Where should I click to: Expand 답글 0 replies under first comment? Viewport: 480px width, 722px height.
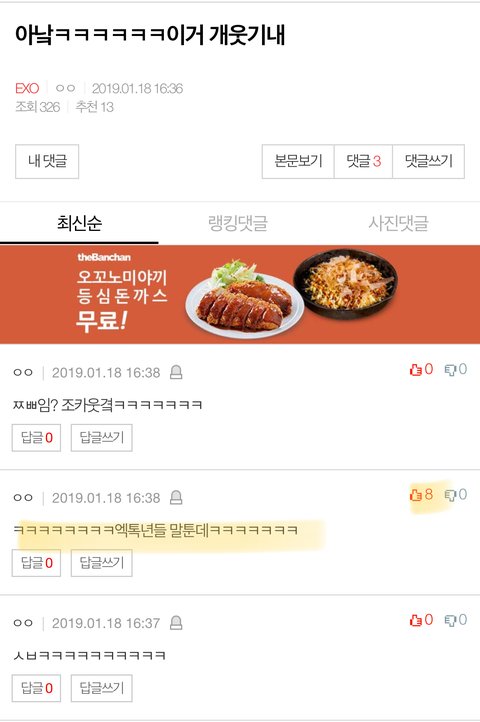(x=36, y=437)
